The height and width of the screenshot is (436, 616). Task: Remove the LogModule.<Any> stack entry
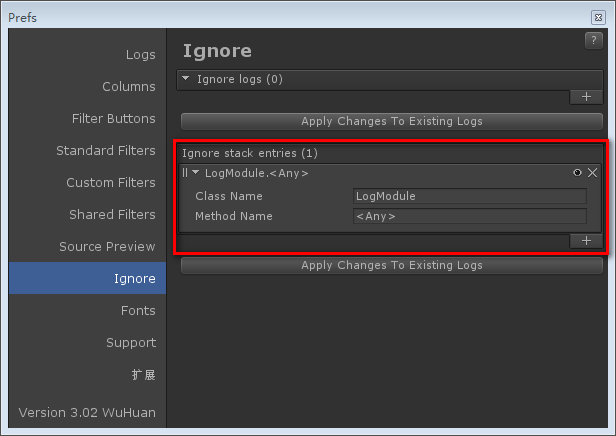pos(592,173)
